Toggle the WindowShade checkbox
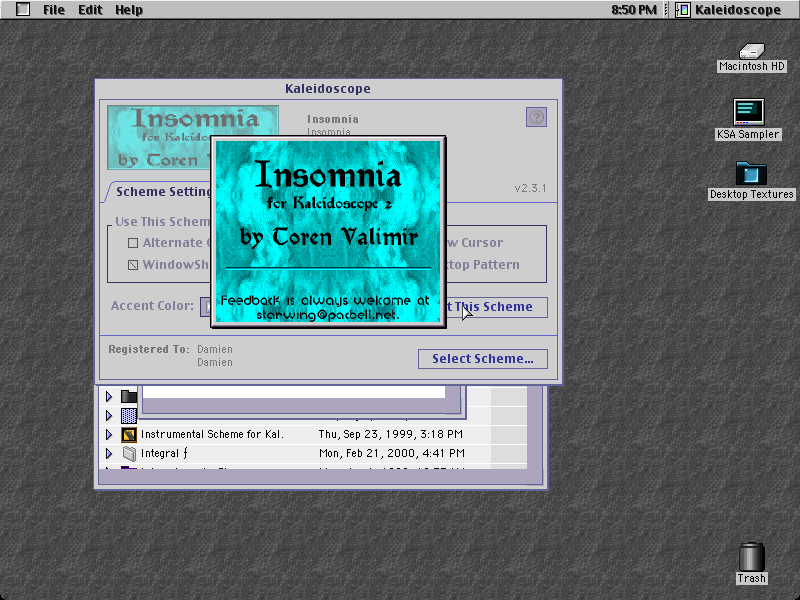 (133, 265)
